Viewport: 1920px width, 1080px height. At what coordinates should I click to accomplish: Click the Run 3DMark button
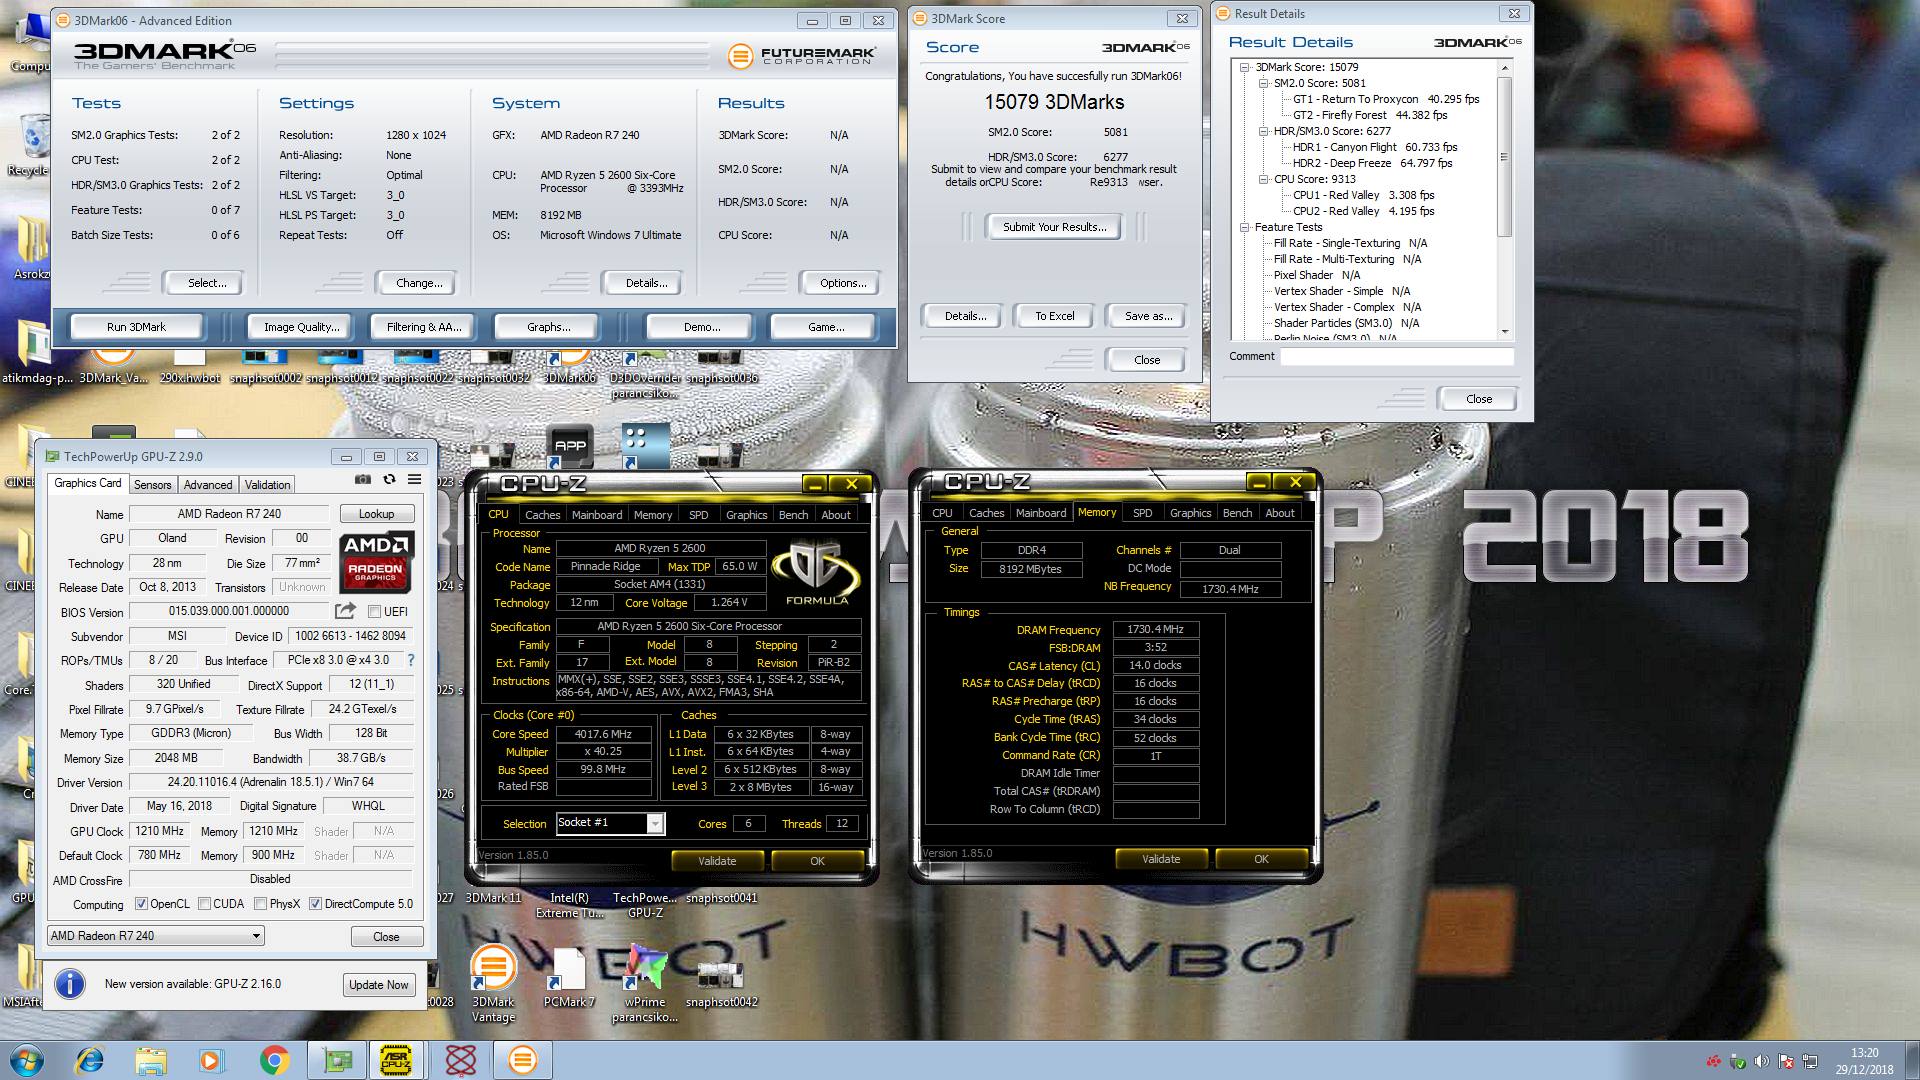pyautogui.click(x=136, y=327)
